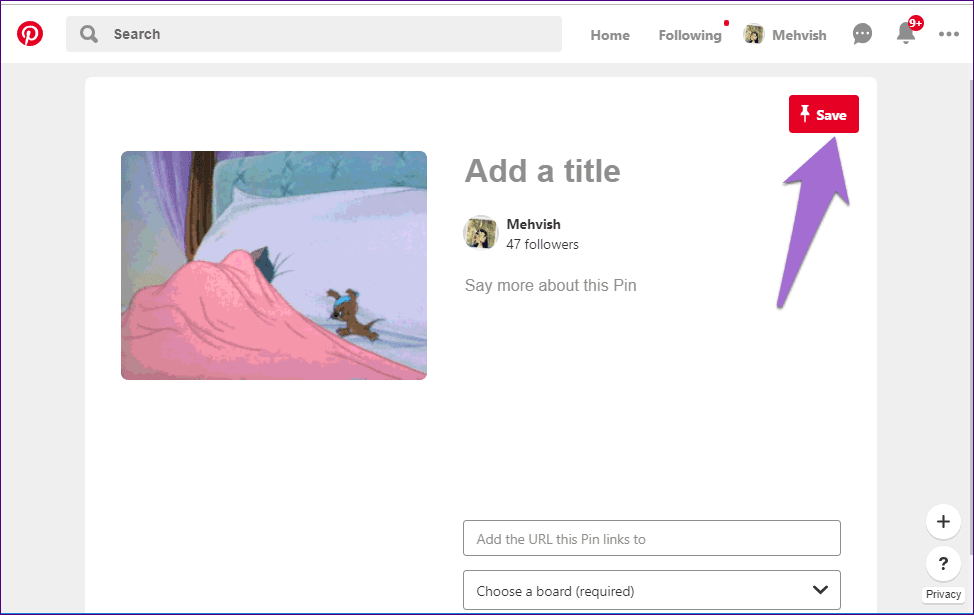The width and height of the screenshot is (974, 615).
Task: Click the Add a title field
Action: (542, 171)
